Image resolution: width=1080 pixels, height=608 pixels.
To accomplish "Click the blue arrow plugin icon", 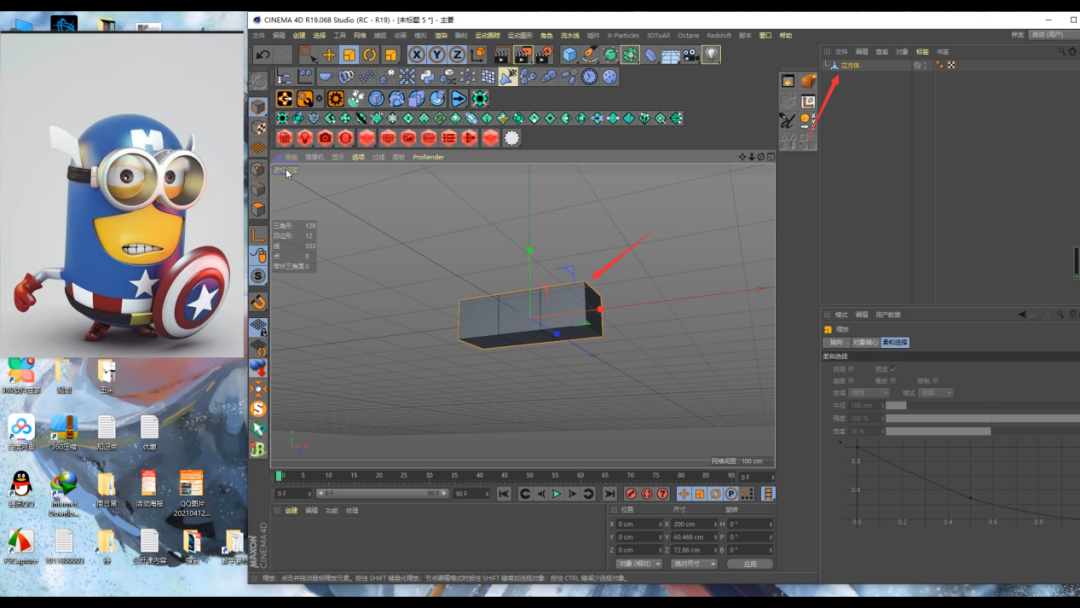I will [x=458, y=98].
